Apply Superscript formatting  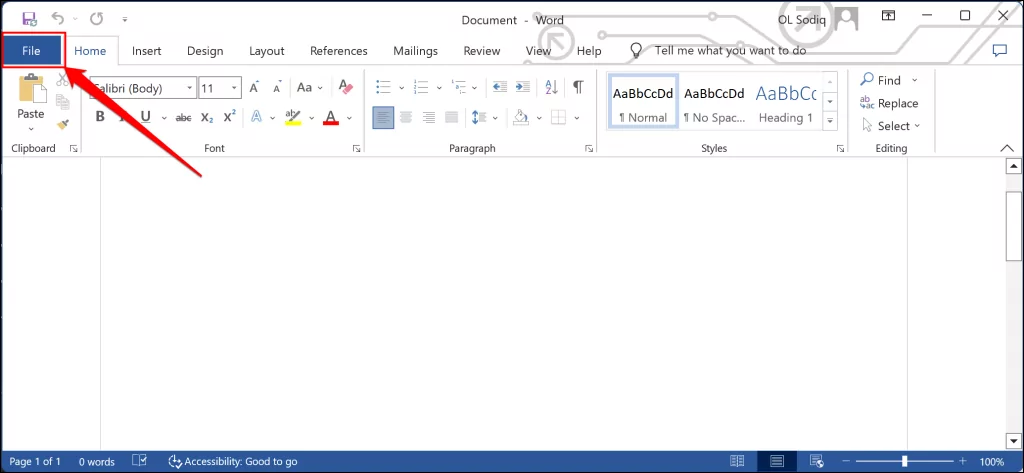tap(229, 117)
